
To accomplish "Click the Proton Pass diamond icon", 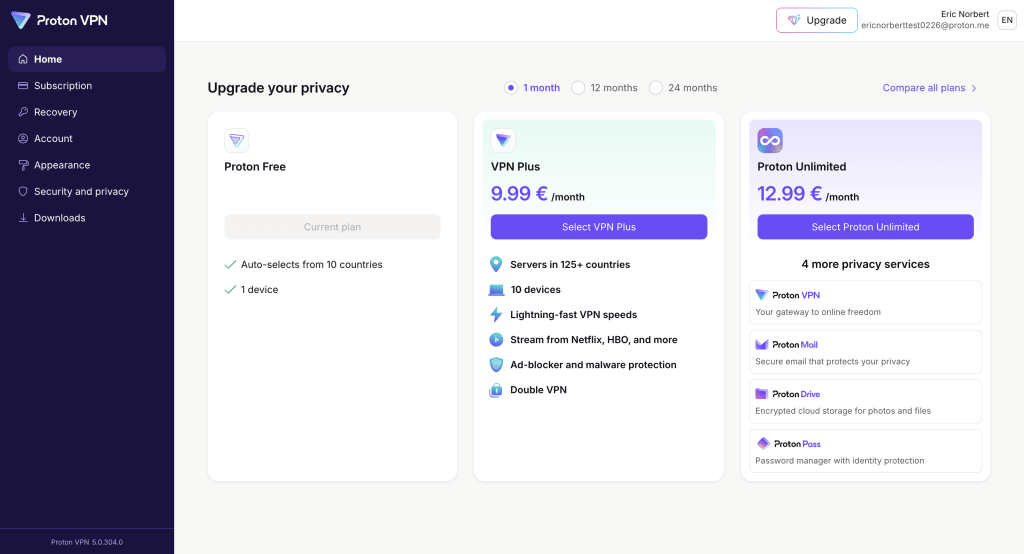I will click(763, 443).
